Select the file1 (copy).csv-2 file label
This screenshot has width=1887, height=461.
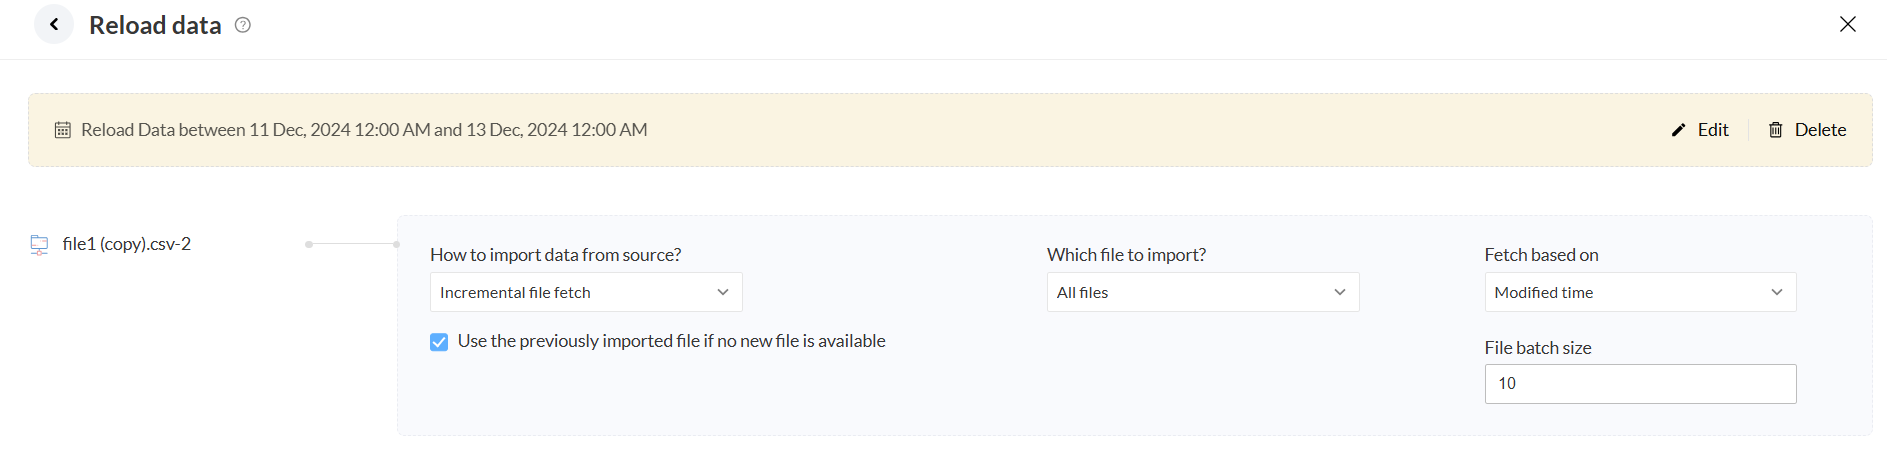tap(127, 244)
